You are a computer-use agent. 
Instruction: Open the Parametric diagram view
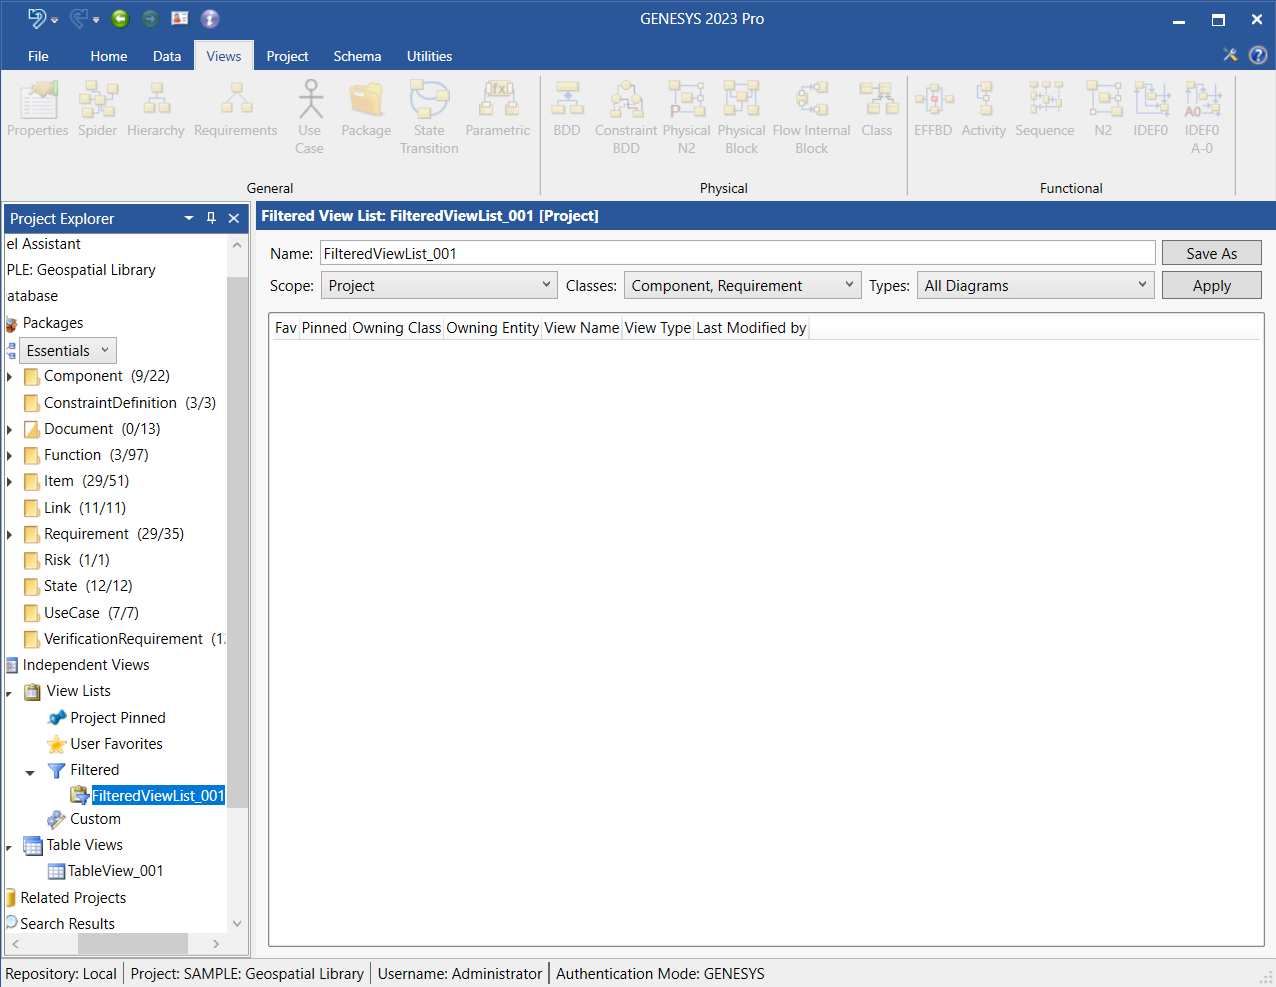pyautogui.click(x=498, y=110)
